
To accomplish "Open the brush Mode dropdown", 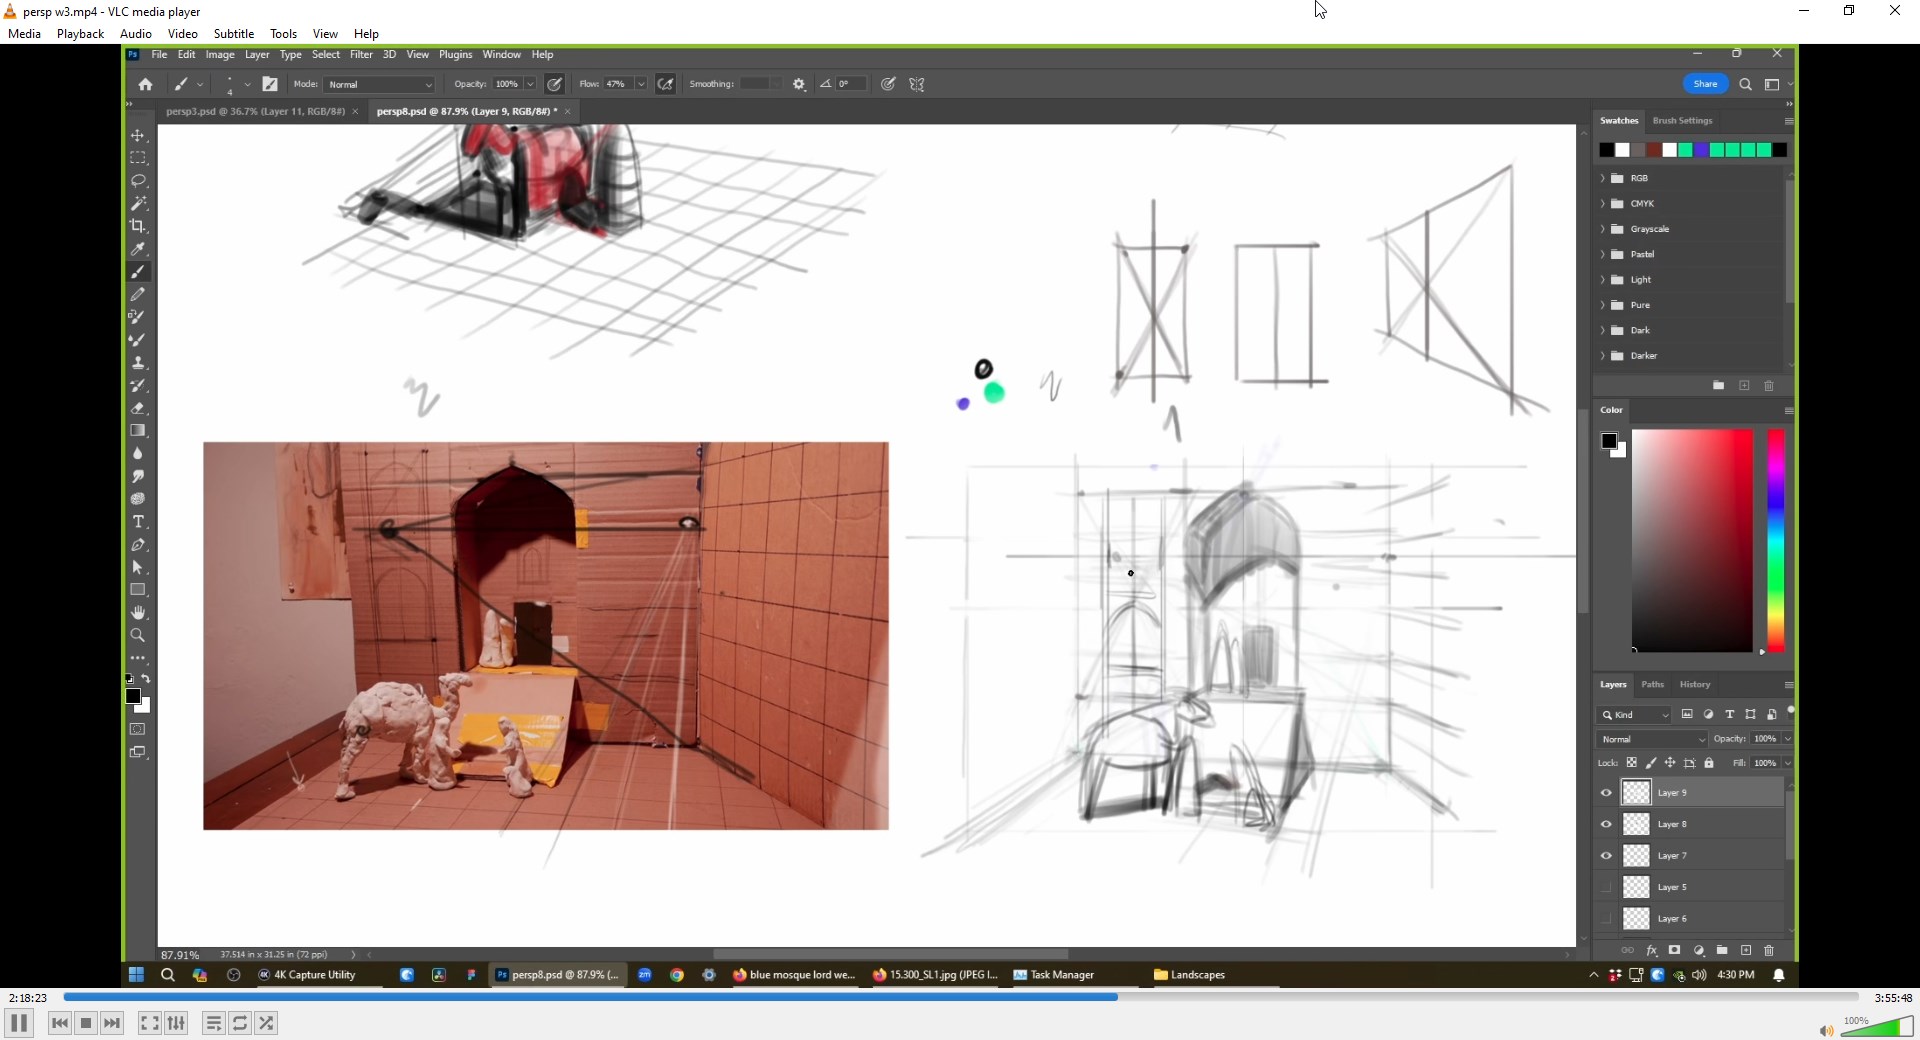I will 380,85.
